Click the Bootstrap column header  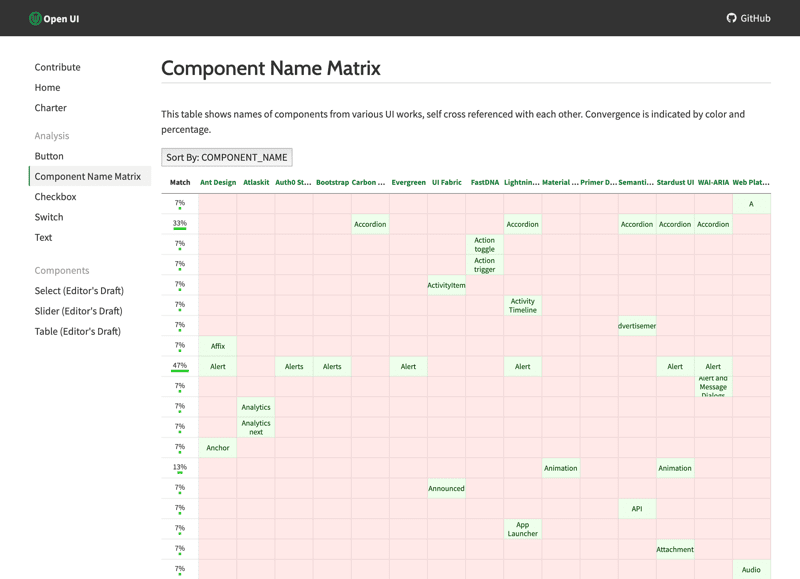pos(332,182)
